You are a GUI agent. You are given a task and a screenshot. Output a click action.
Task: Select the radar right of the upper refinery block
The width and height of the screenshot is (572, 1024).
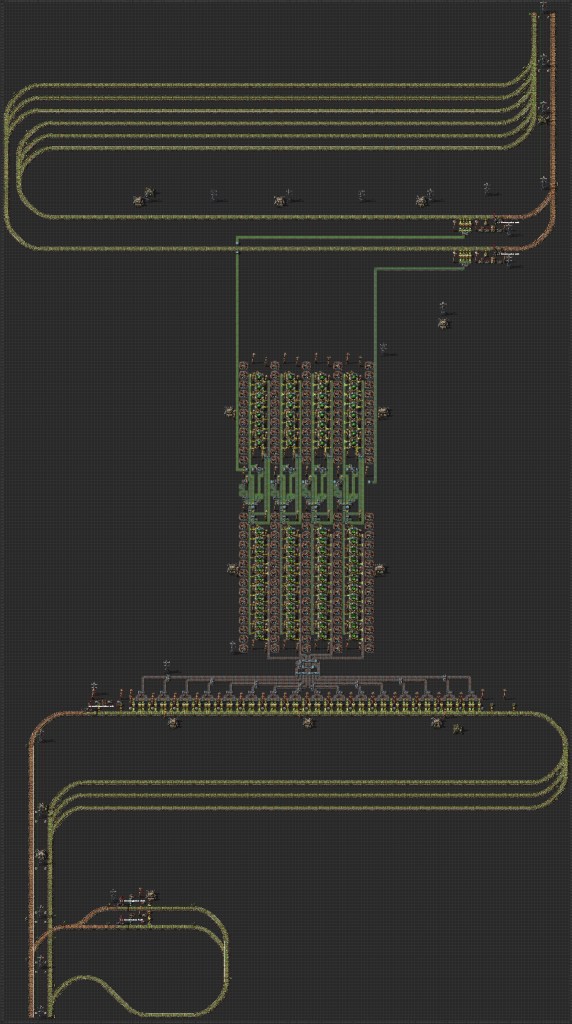point(383,411)
